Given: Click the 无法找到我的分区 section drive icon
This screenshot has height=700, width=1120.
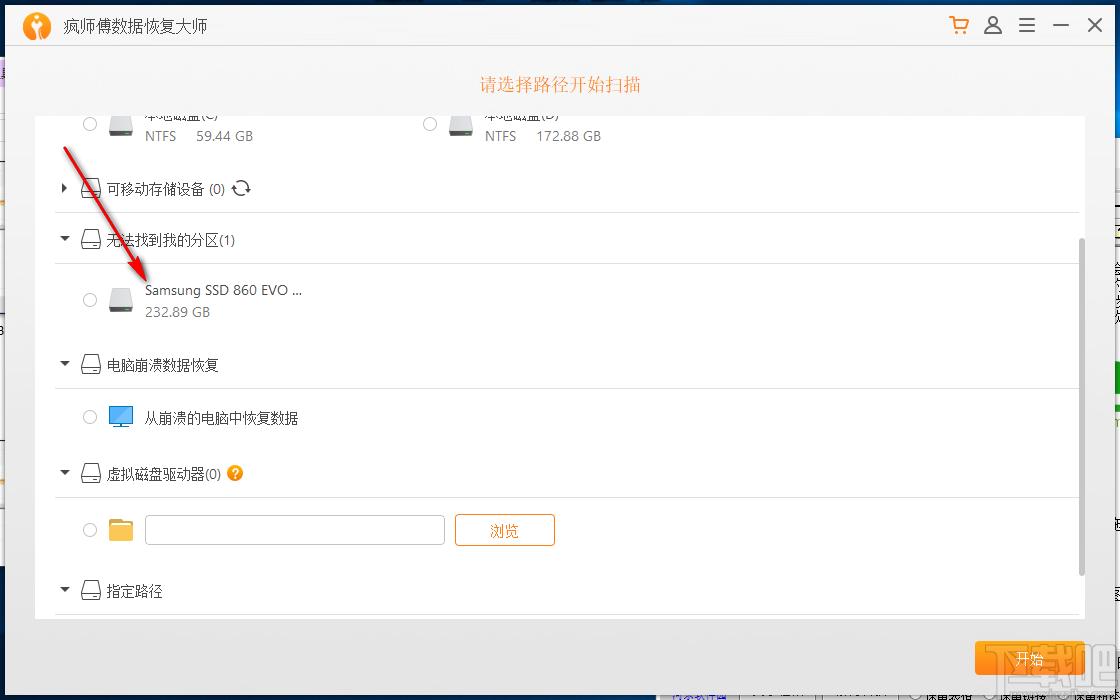Looking at the screenshot, I should coord(91,240).
